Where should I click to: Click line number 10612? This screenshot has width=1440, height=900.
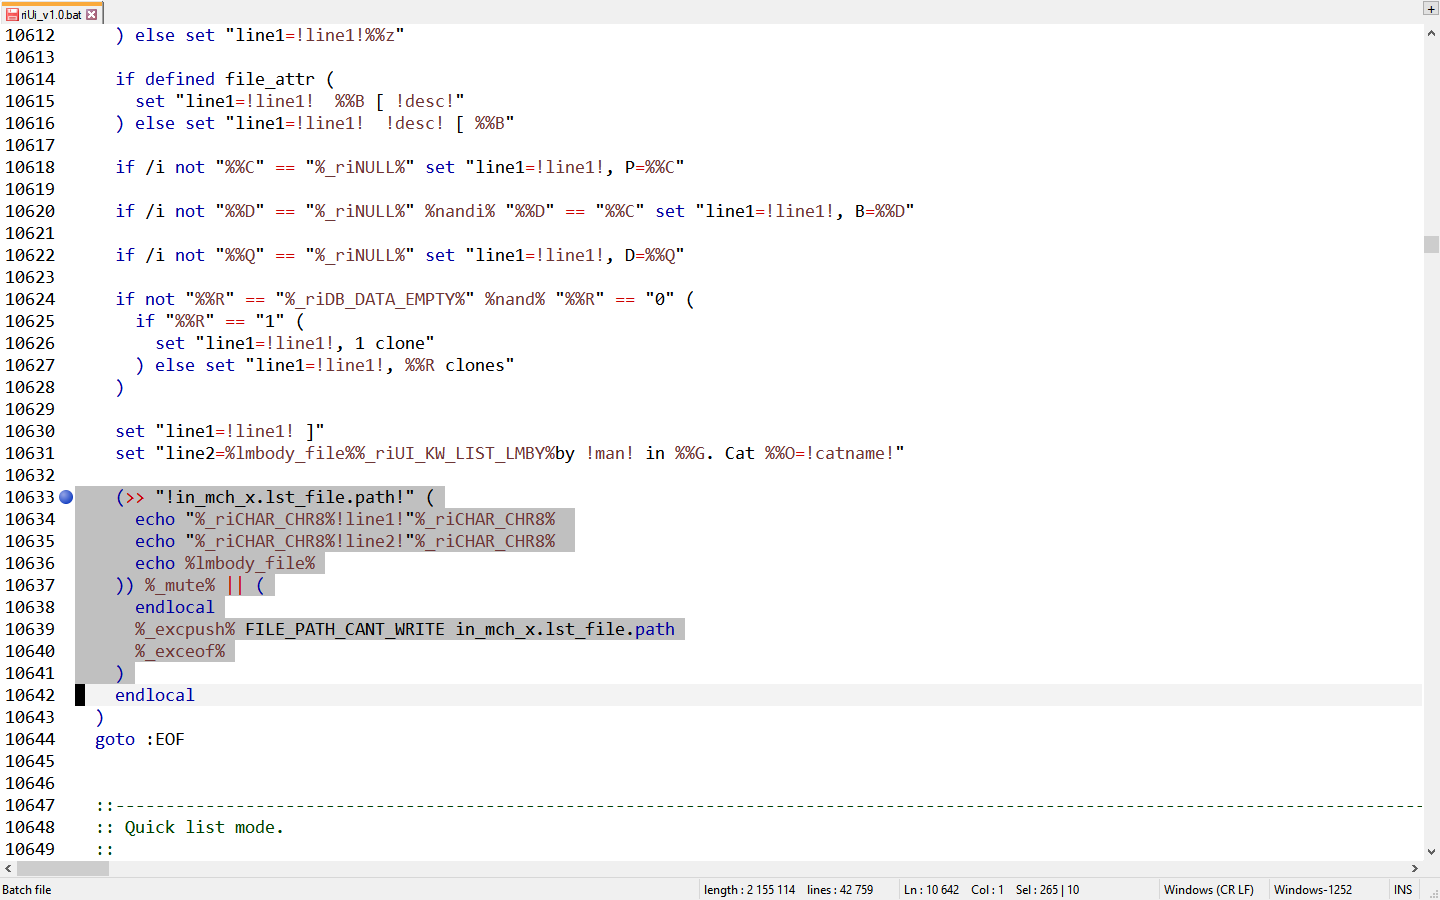30,35
